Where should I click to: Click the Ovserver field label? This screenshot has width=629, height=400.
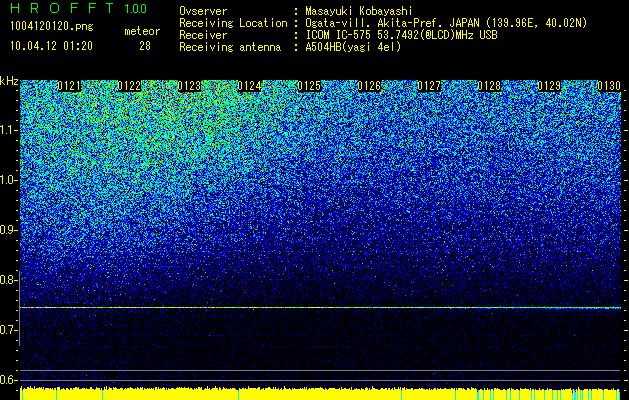coord(203,11)
